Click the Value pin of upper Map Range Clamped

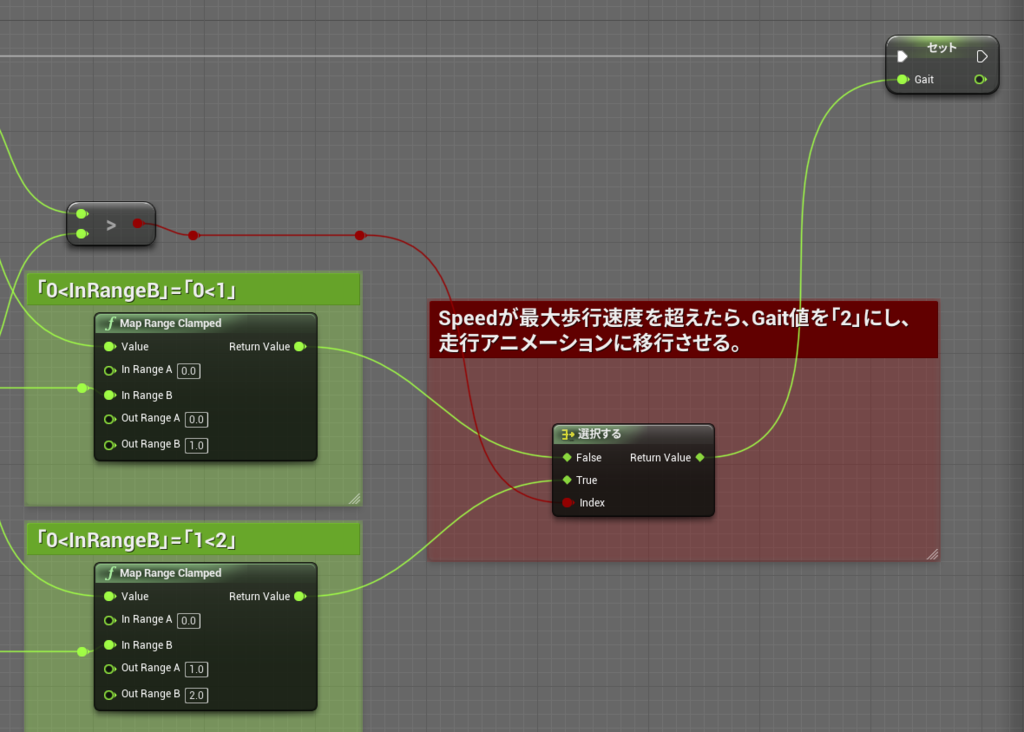[x=110, y=347]
